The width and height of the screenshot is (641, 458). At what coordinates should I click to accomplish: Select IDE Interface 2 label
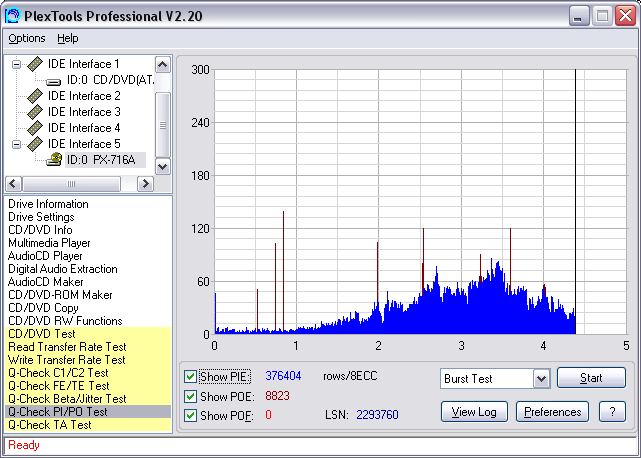(x=84, y=96)
